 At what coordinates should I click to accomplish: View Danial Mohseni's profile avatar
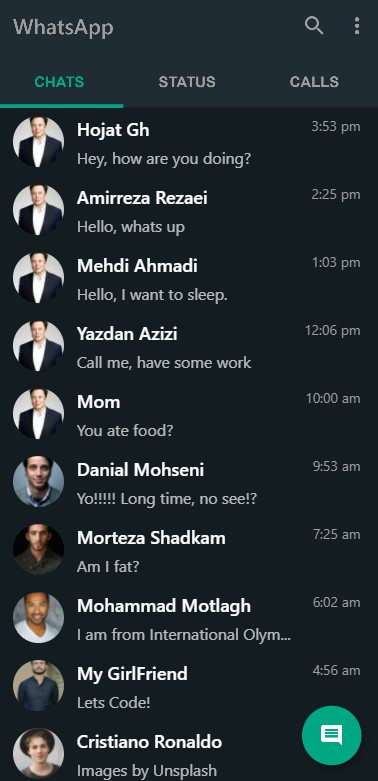pyautogui.click(x=38, y=482)
